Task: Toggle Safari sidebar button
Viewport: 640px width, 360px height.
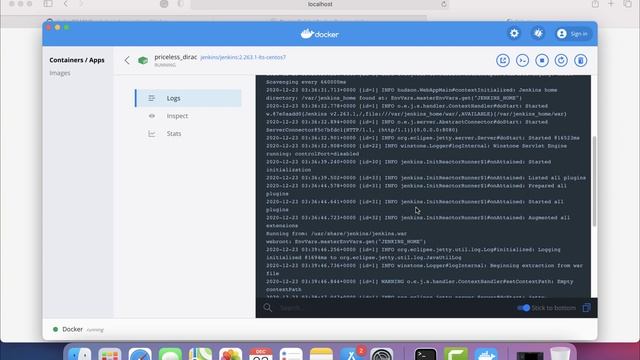Action: click(x=48, y=4)
